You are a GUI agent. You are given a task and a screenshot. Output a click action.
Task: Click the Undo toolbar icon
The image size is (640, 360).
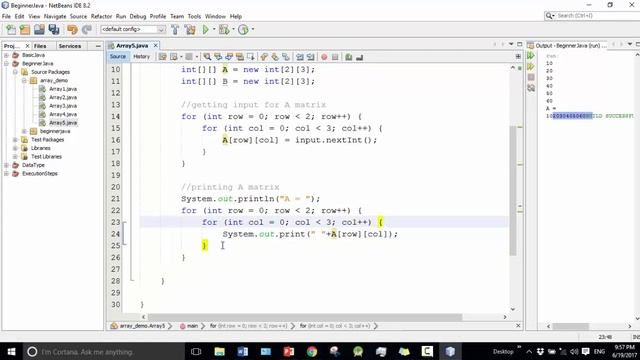click(72, 29)
